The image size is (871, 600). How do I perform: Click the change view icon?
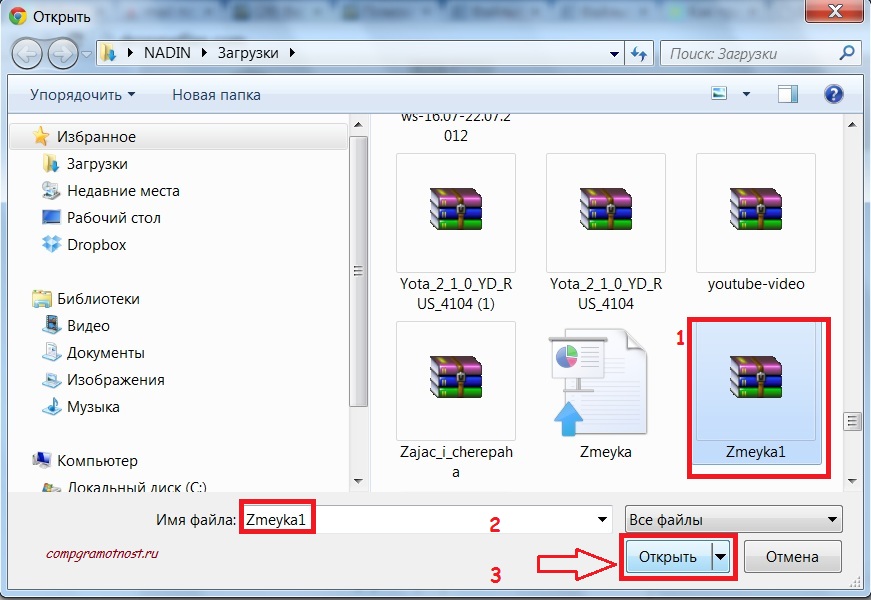[x=719, y=93]
